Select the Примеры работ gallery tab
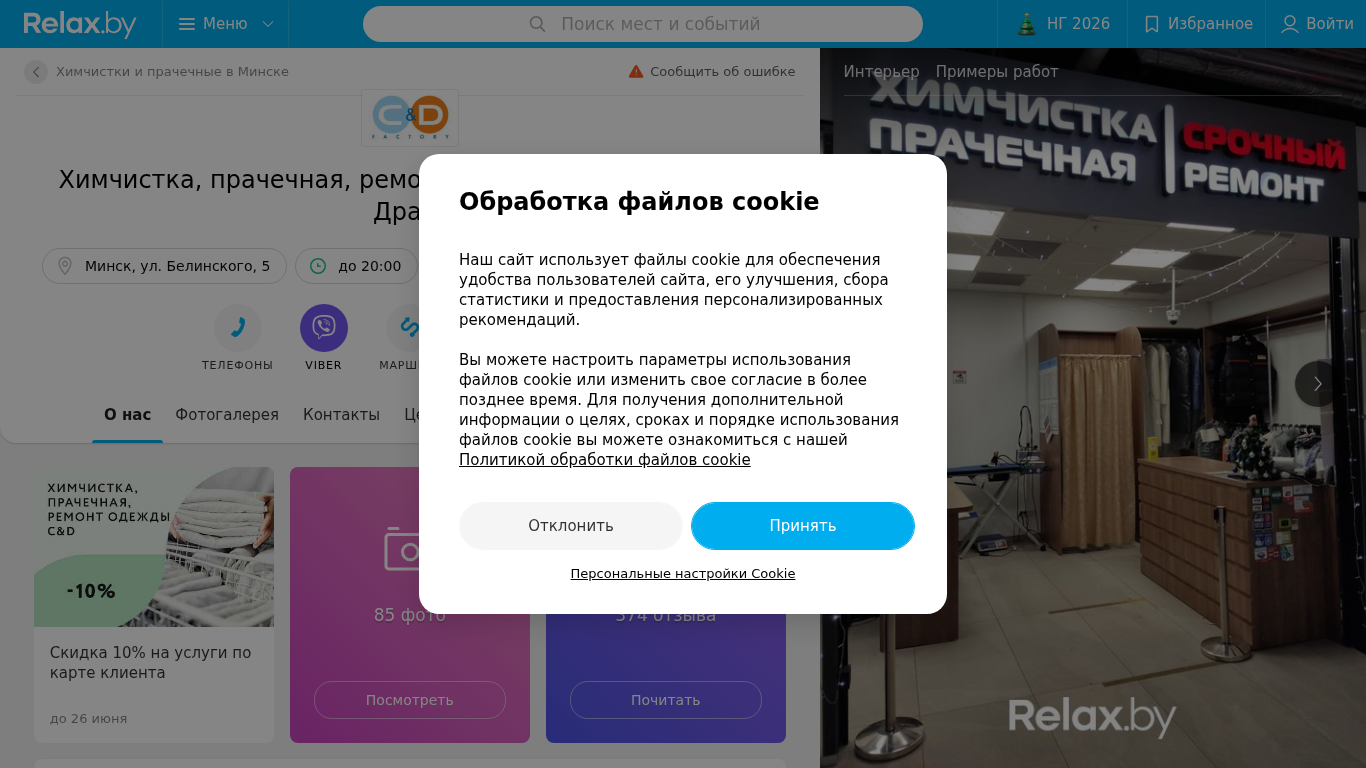Screen dimensions: 1366x768 pyautogui.click(x=997, y=72)
